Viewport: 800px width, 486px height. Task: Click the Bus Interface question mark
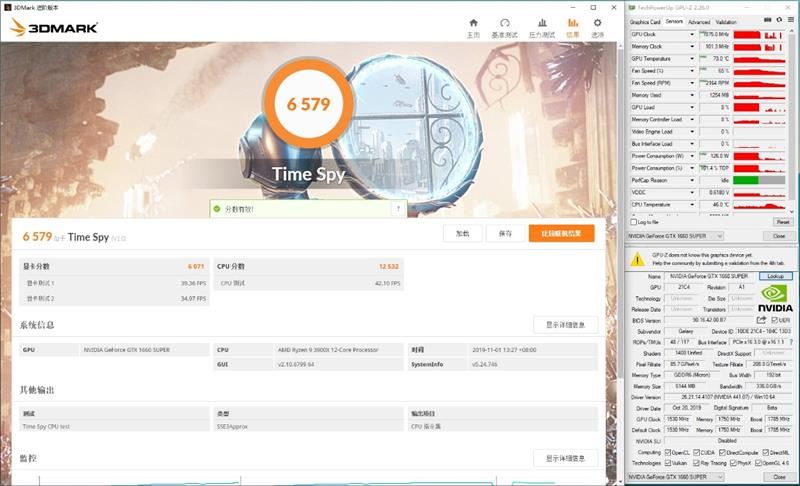(x=791, y=342)
